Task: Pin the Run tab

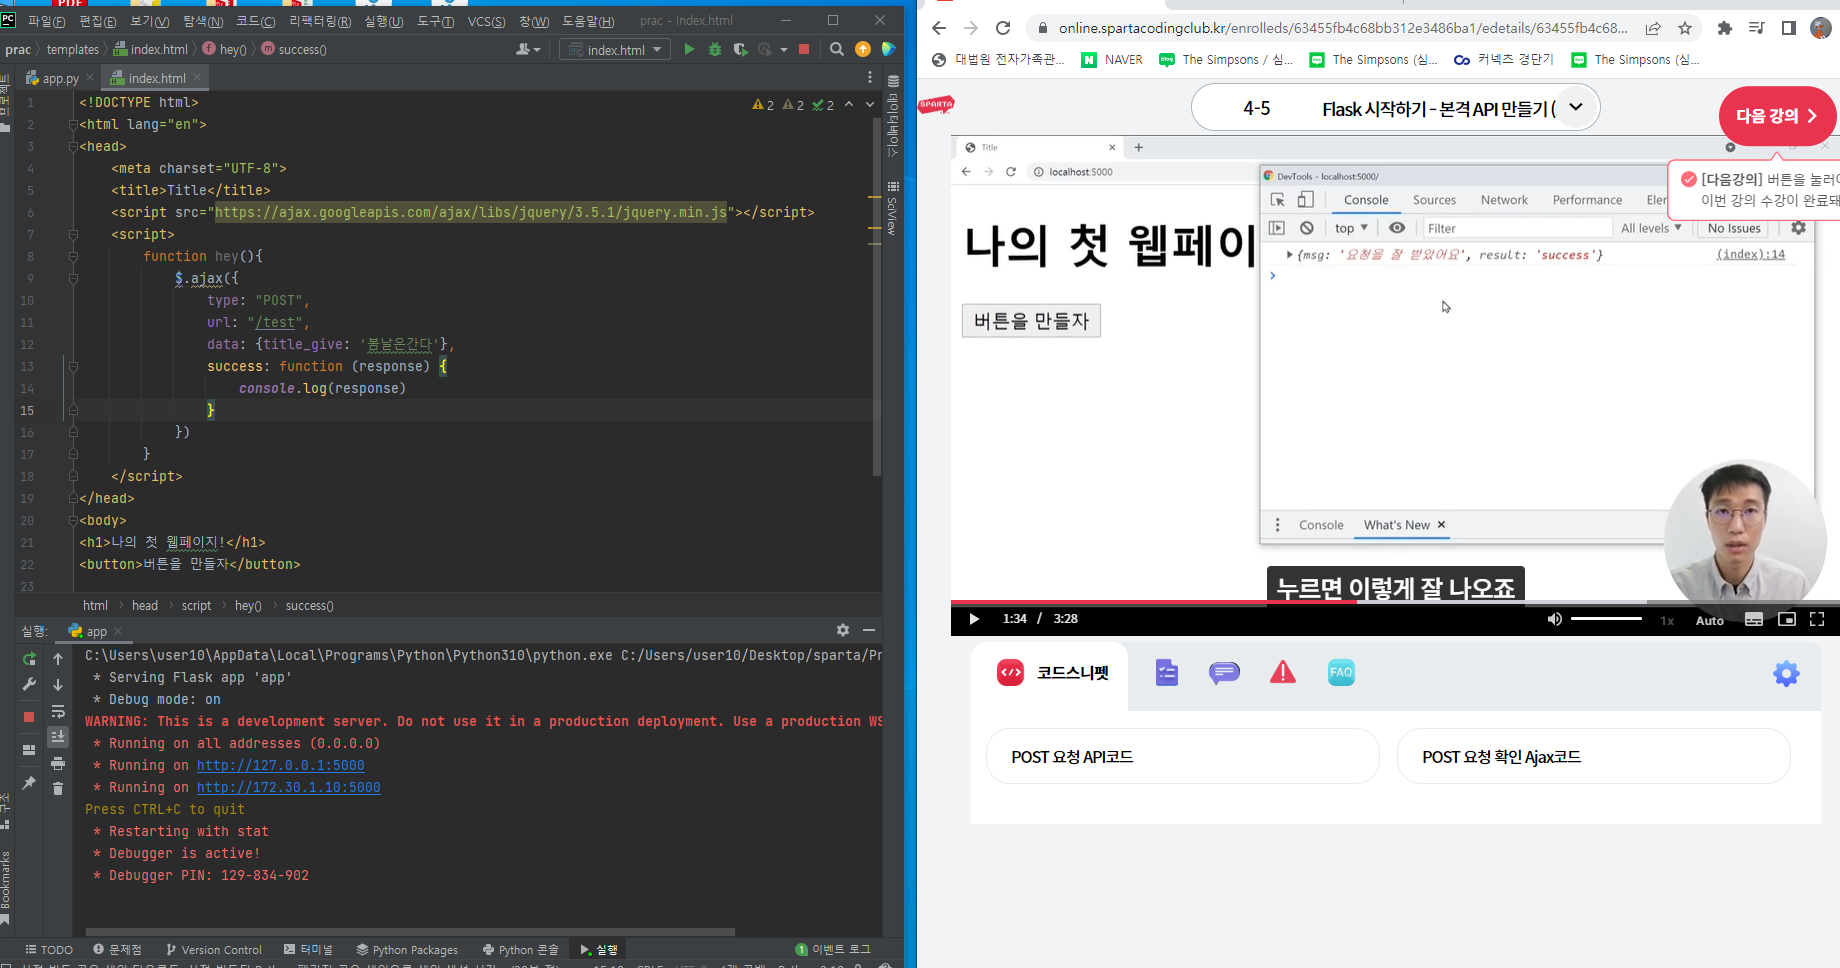Action: 29,783
